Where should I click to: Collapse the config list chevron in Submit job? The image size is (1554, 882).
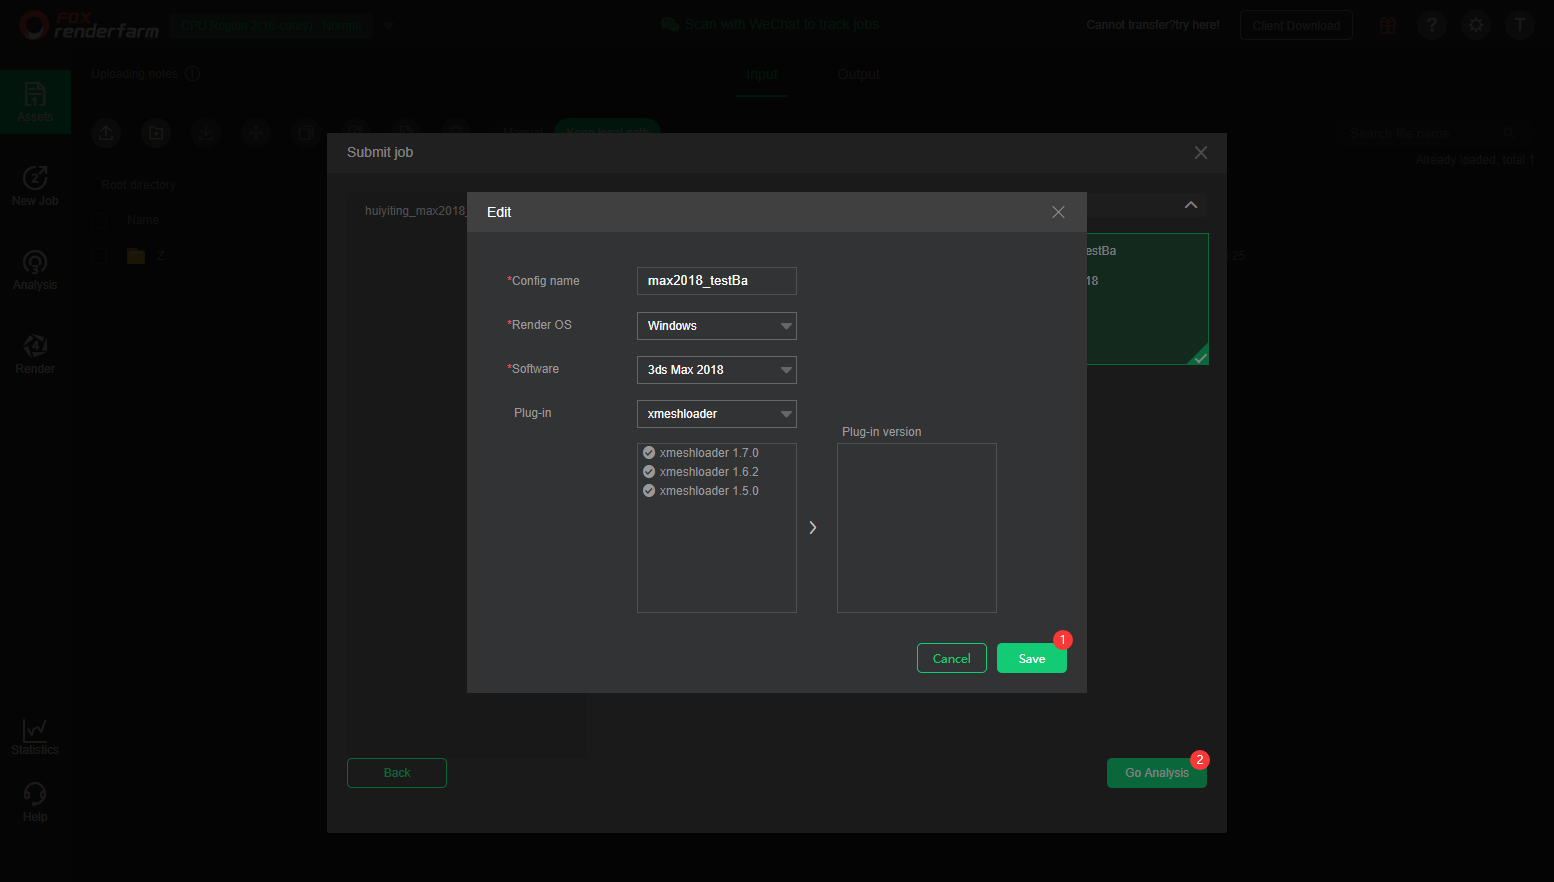point(1191,205)
